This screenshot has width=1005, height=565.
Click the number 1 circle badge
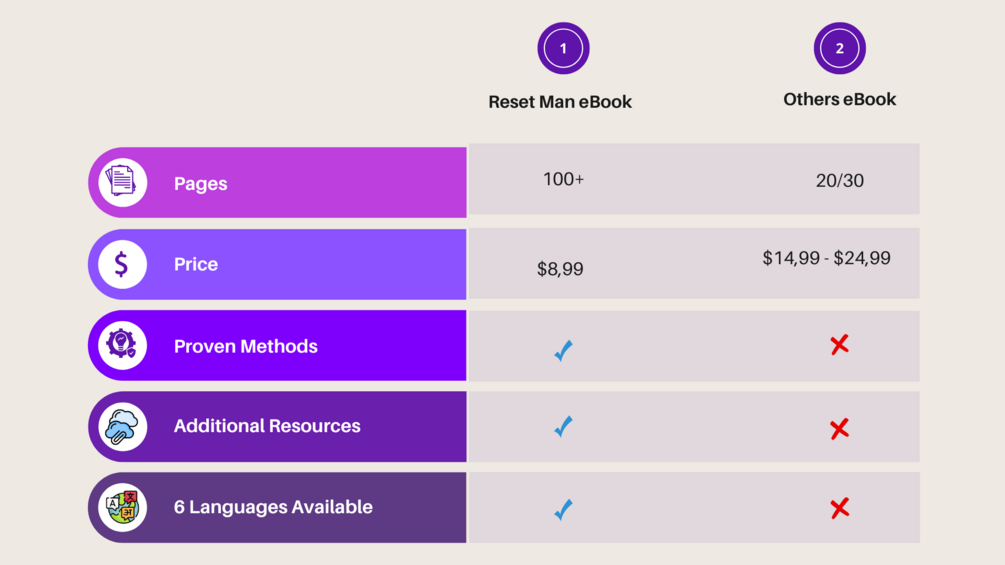[x=563, y=48]
